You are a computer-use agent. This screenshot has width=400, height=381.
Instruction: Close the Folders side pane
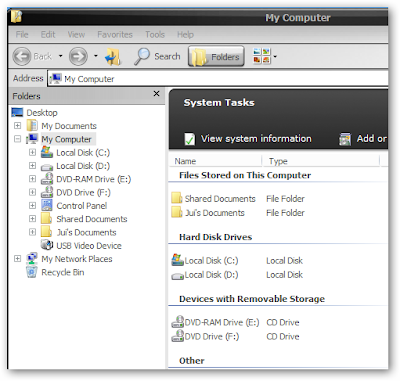tap(156, 94)
